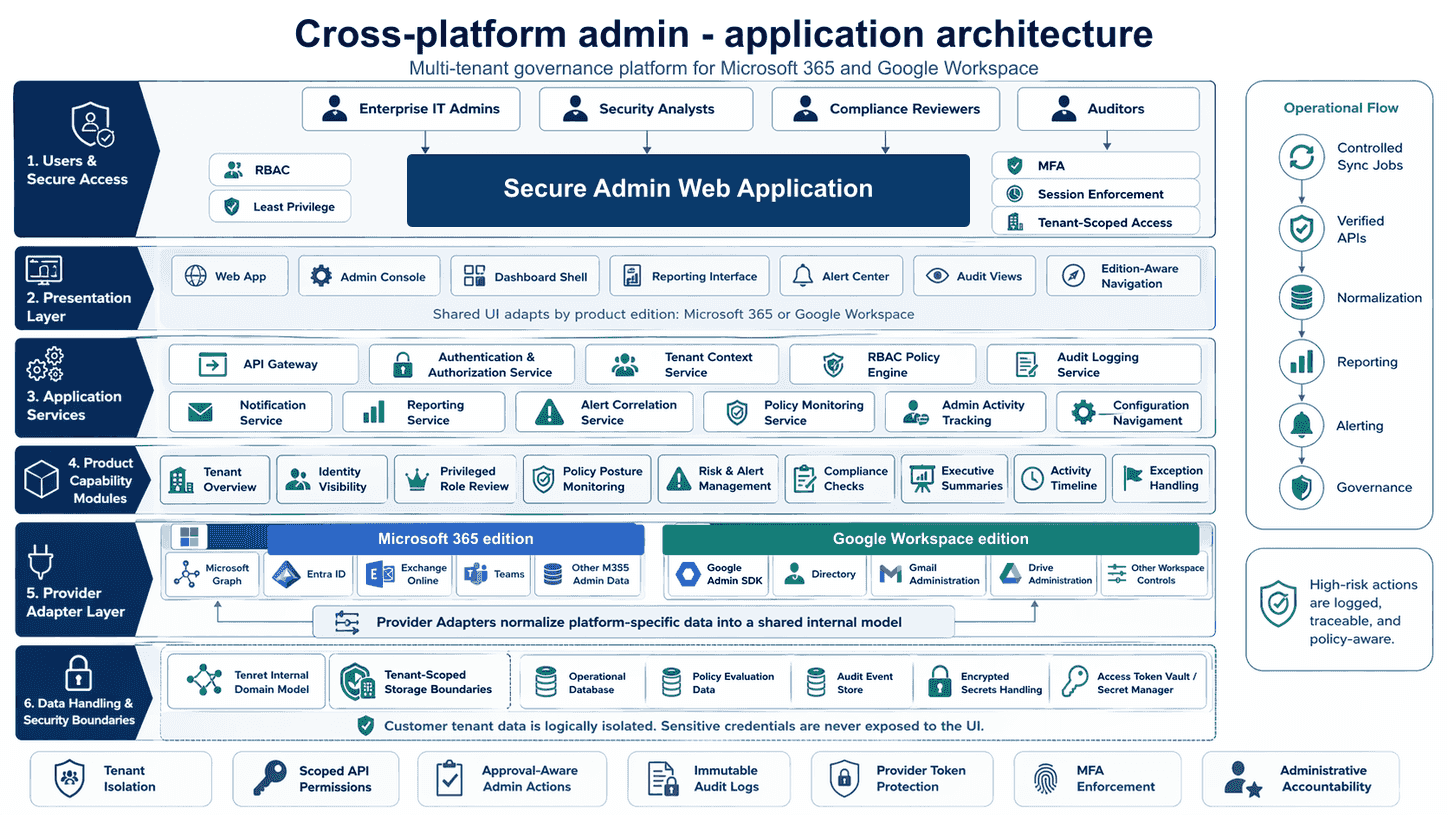Click the Compliance Checks module
The height and width of the screenshot is (815, 1448).
(839, 479)
